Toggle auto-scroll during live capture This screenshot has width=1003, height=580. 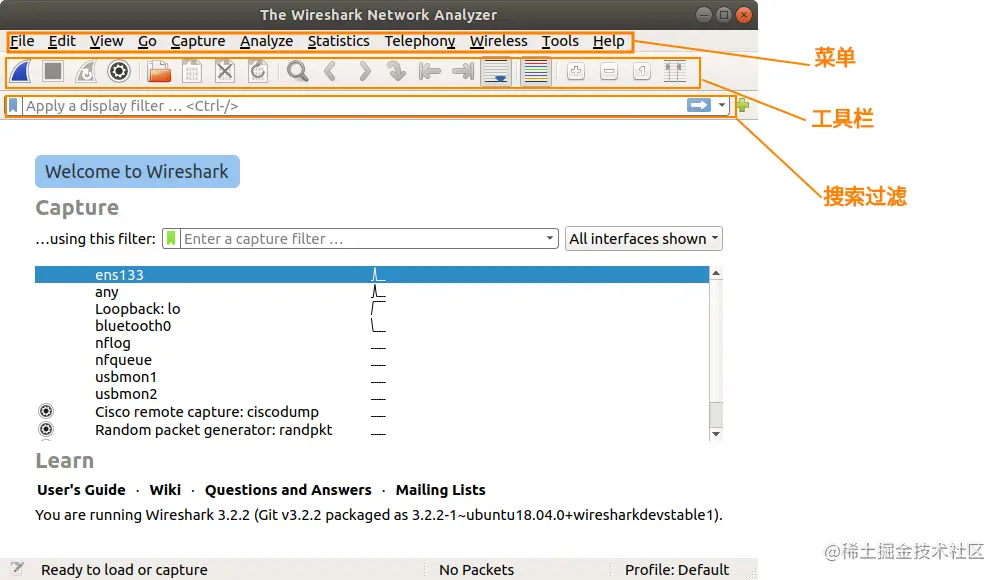click(x=496, y=72)
